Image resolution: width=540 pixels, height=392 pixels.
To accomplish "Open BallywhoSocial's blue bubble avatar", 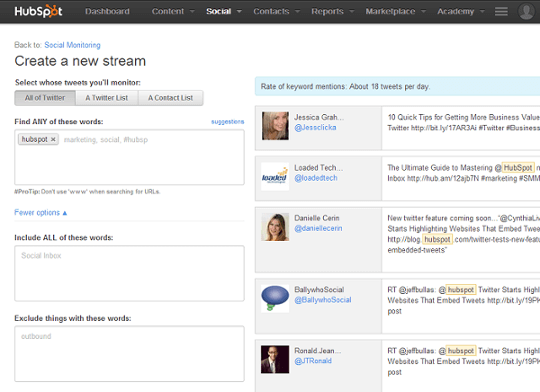I will point(275,298).
